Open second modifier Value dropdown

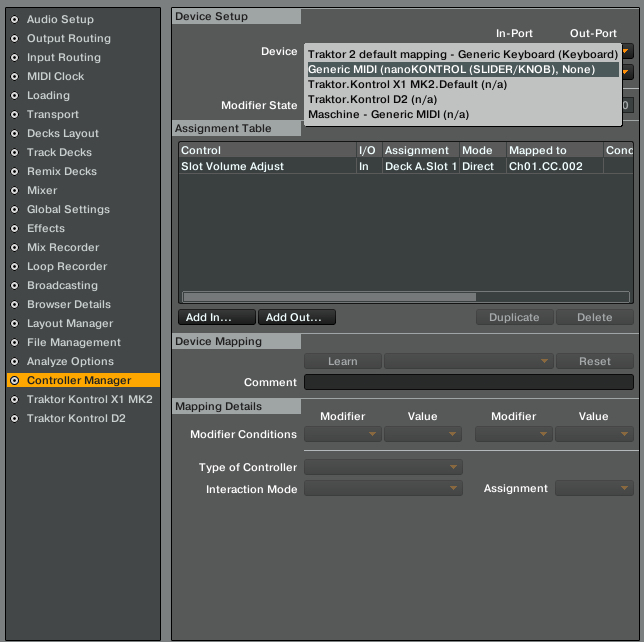(x=594, y=434)
